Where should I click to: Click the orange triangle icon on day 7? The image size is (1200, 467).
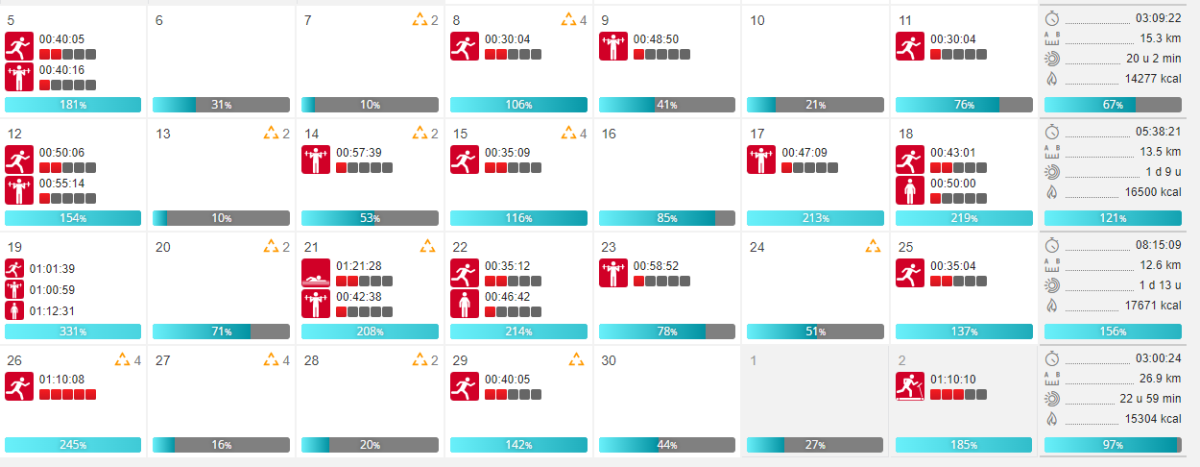420,20
